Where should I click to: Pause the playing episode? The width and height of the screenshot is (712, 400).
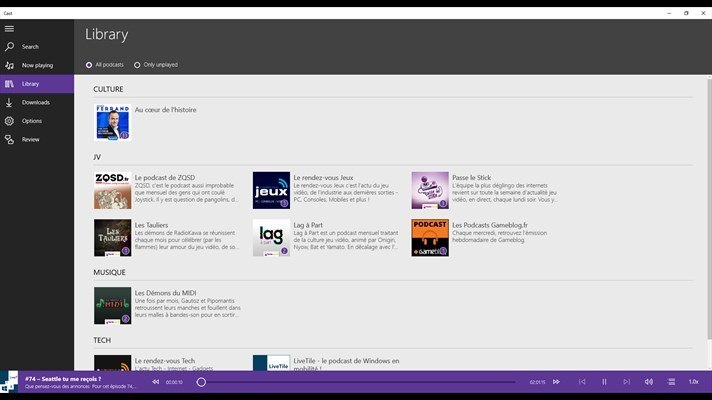coord(604,382)
